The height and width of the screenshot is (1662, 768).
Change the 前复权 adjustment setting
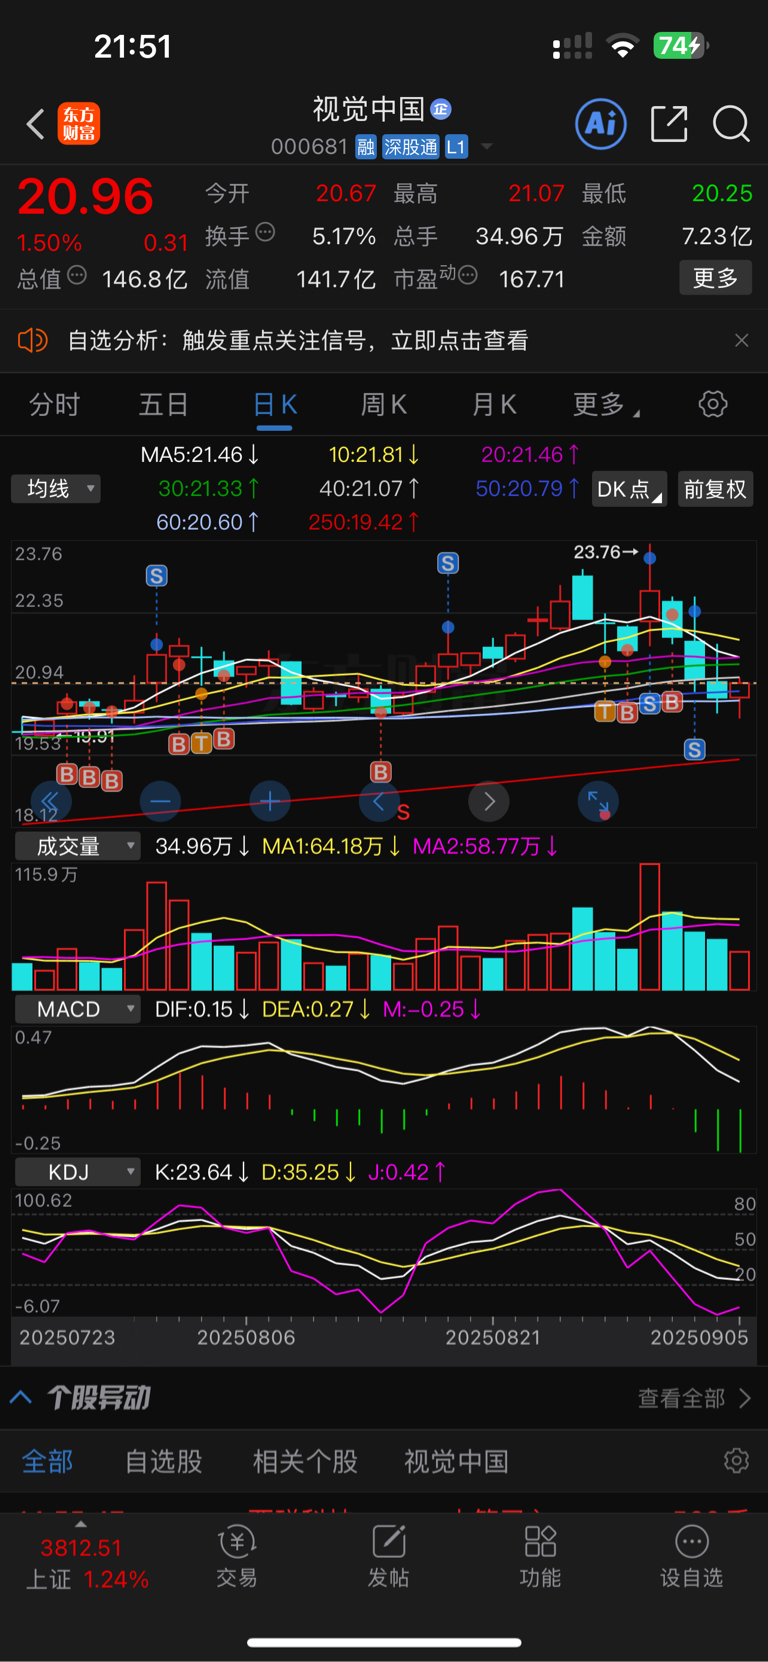click(715, 489)
